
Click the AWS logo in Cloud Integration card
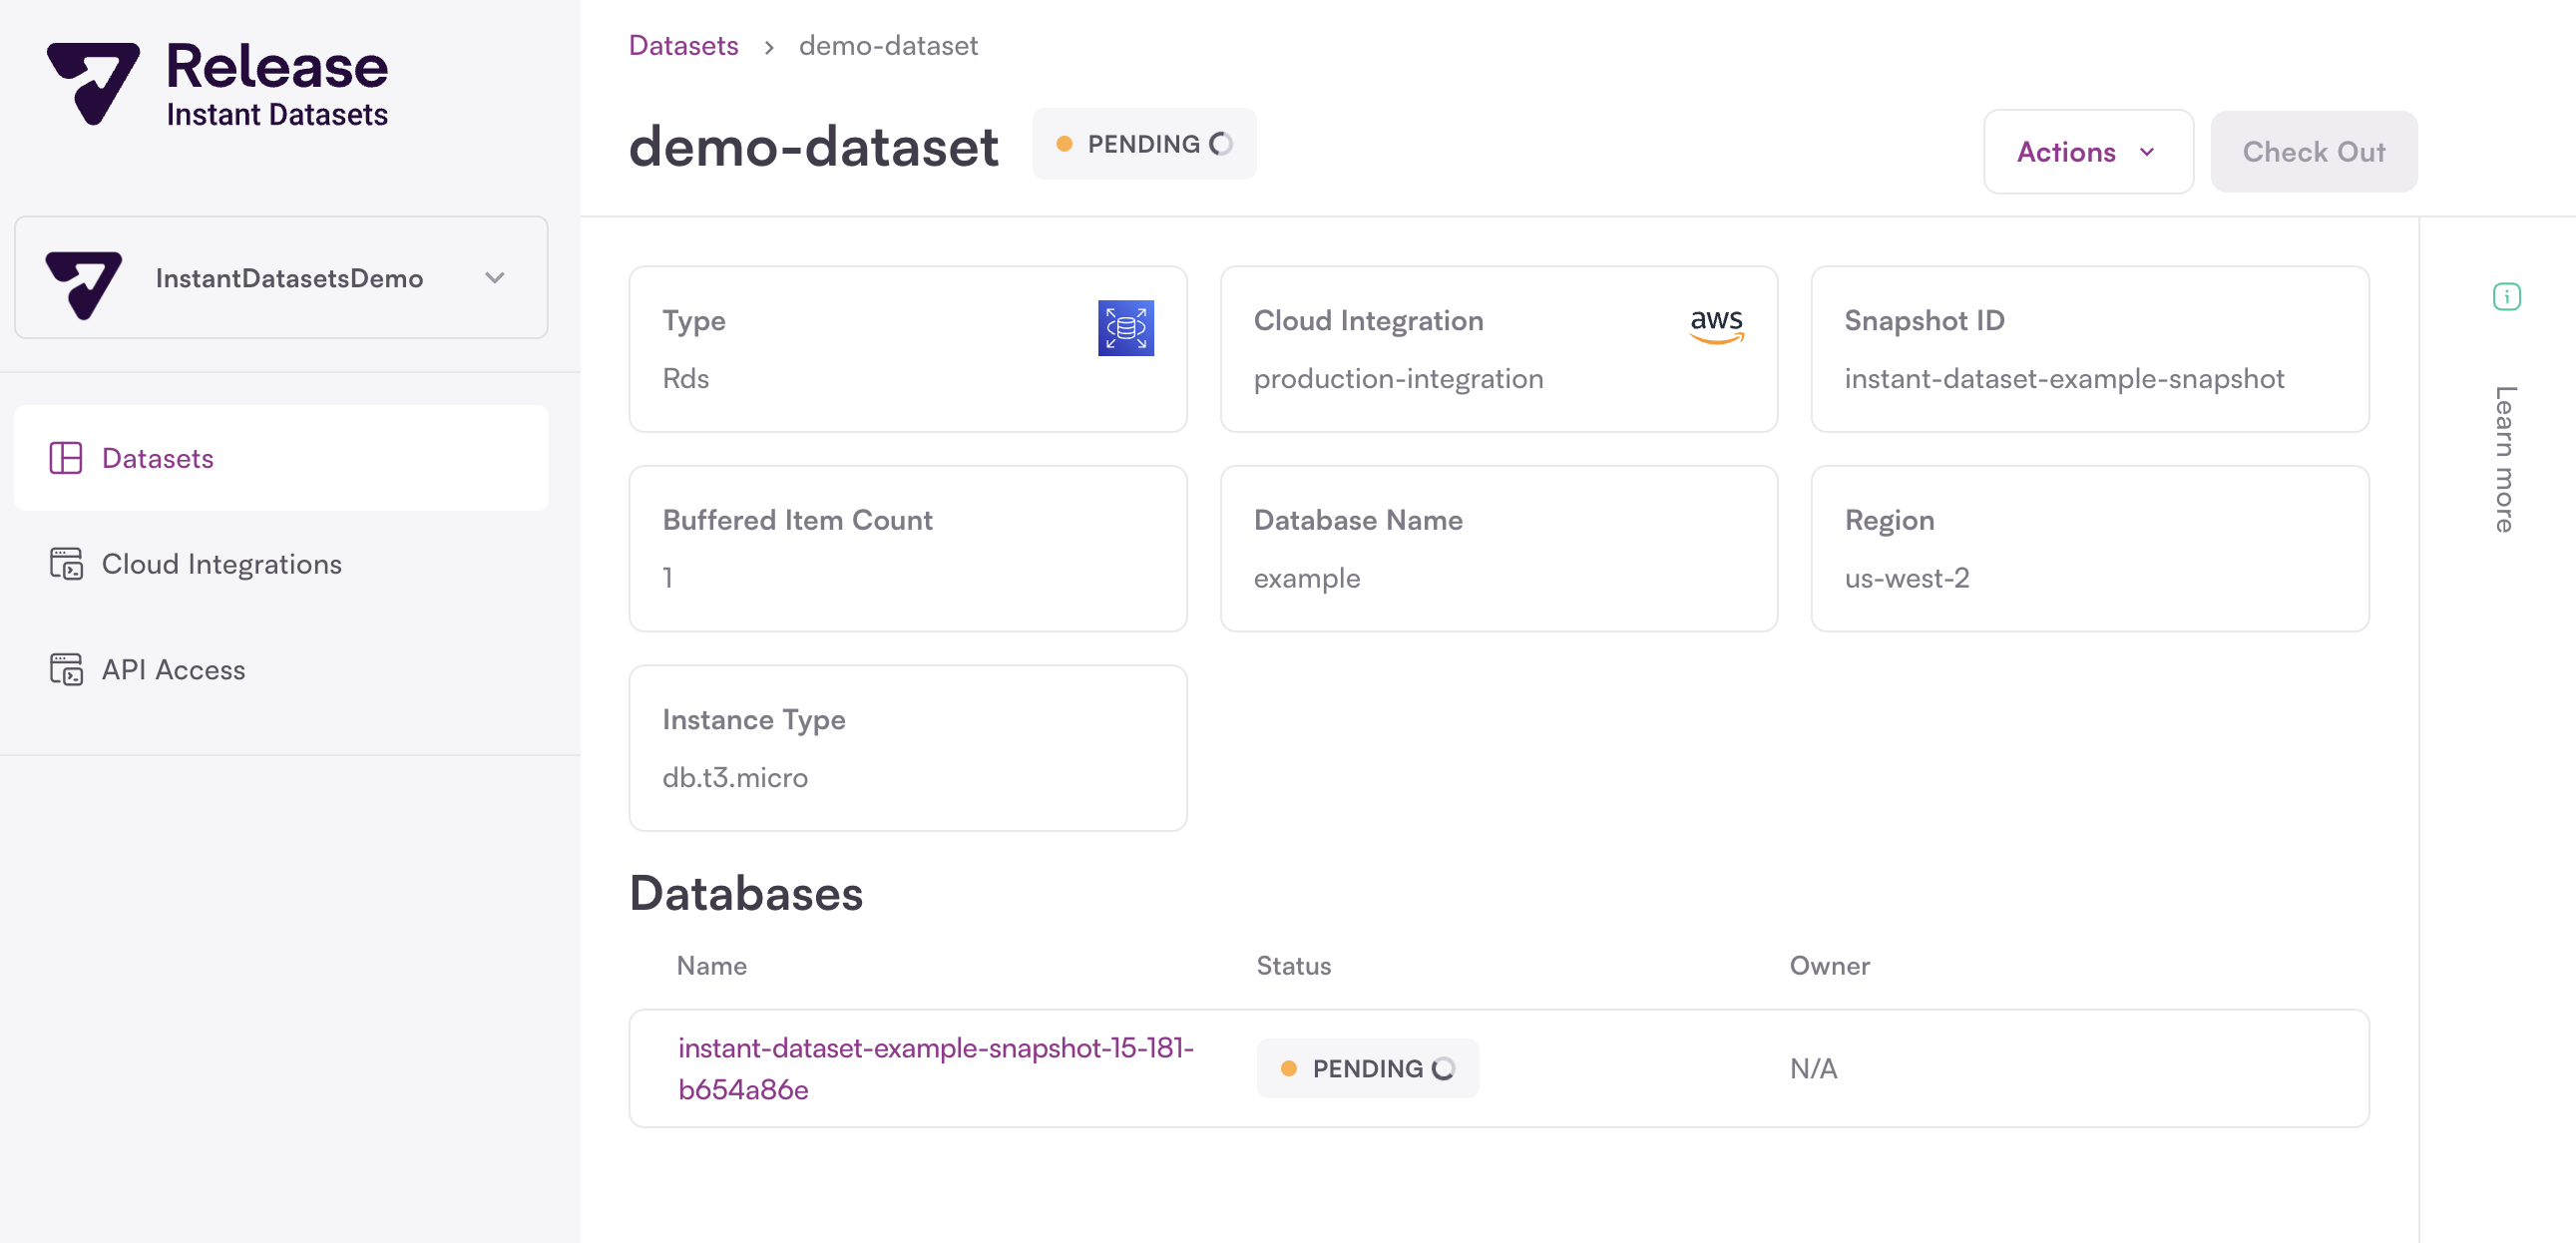click(x=1716, y=325)
